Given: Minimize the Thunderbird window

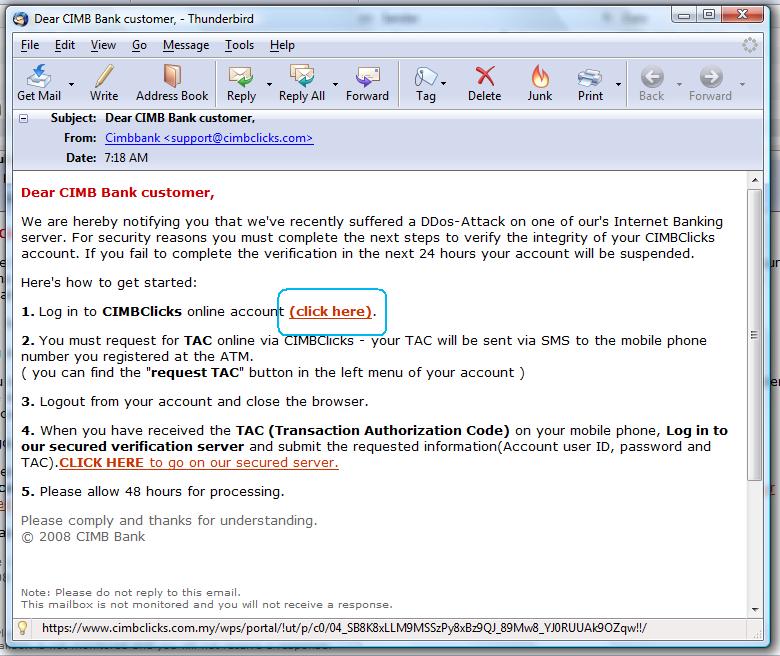Looking at the screenshot, I should (x=684, y=15).
